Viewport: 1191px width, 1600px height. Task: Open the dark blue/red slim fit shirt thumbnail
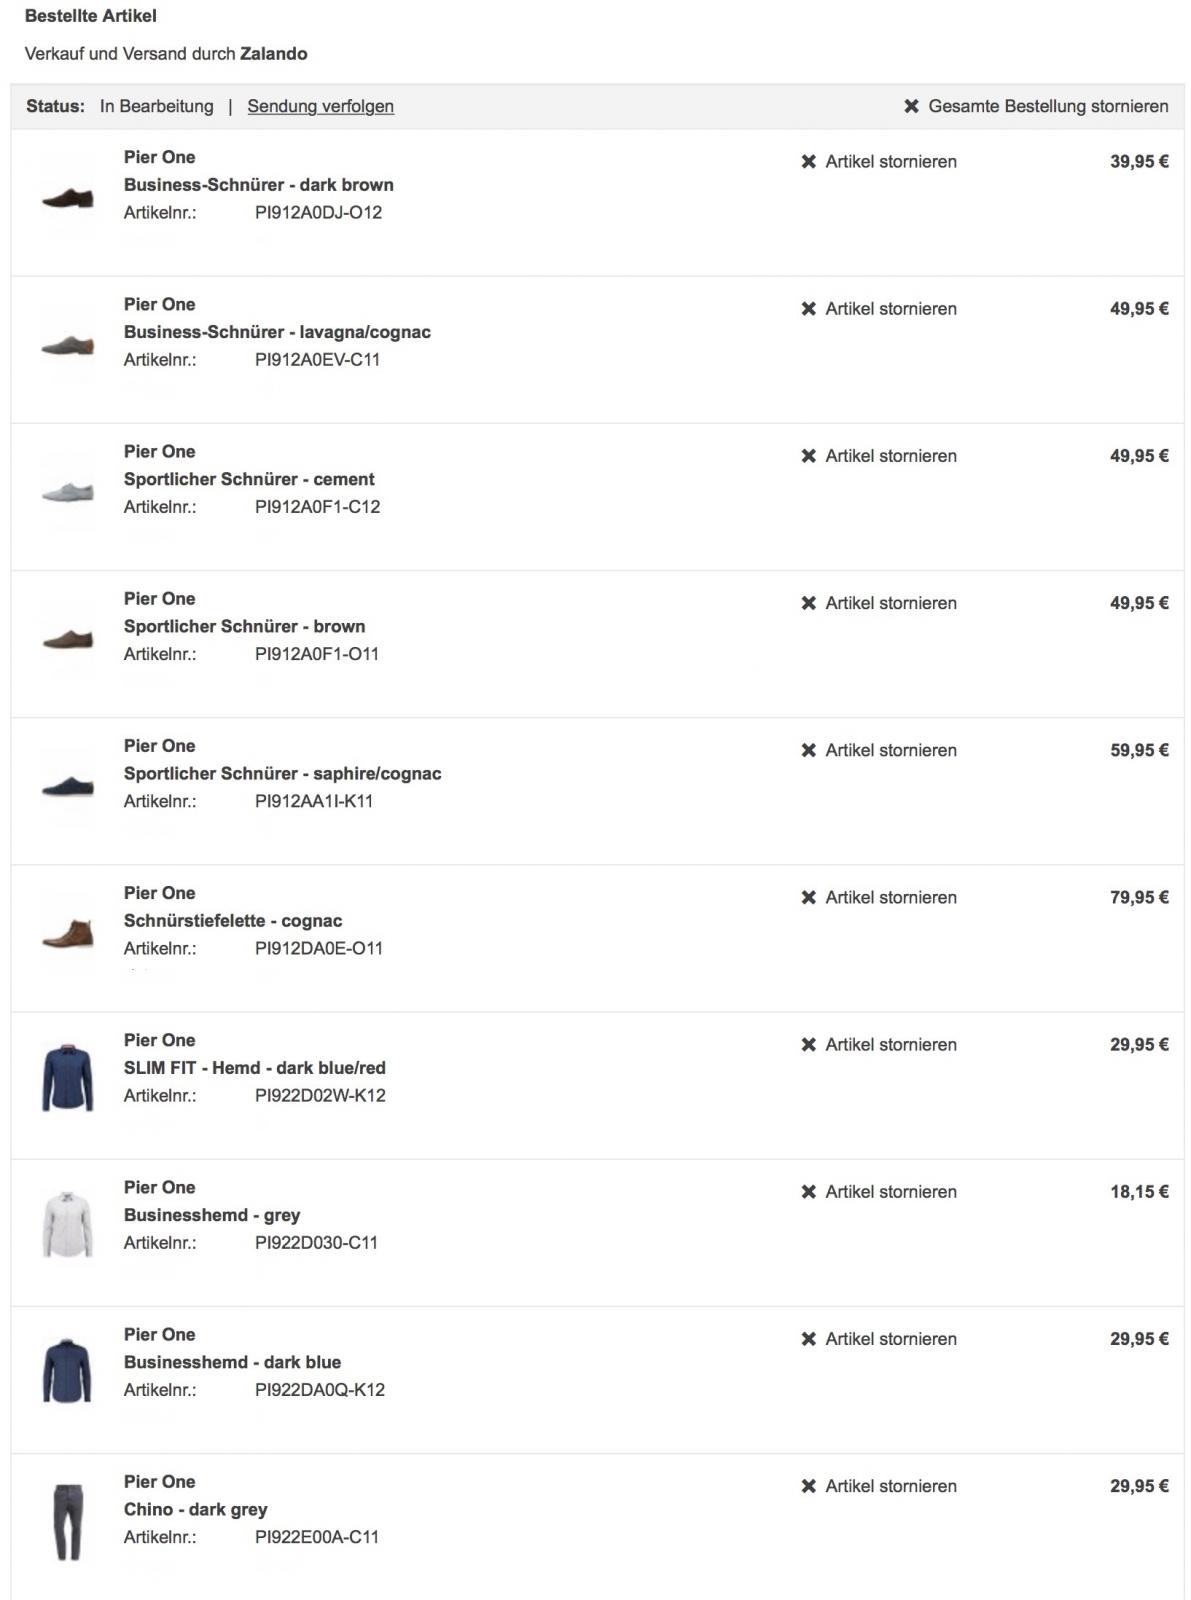pyautogui.click(x=68, y=1078)
